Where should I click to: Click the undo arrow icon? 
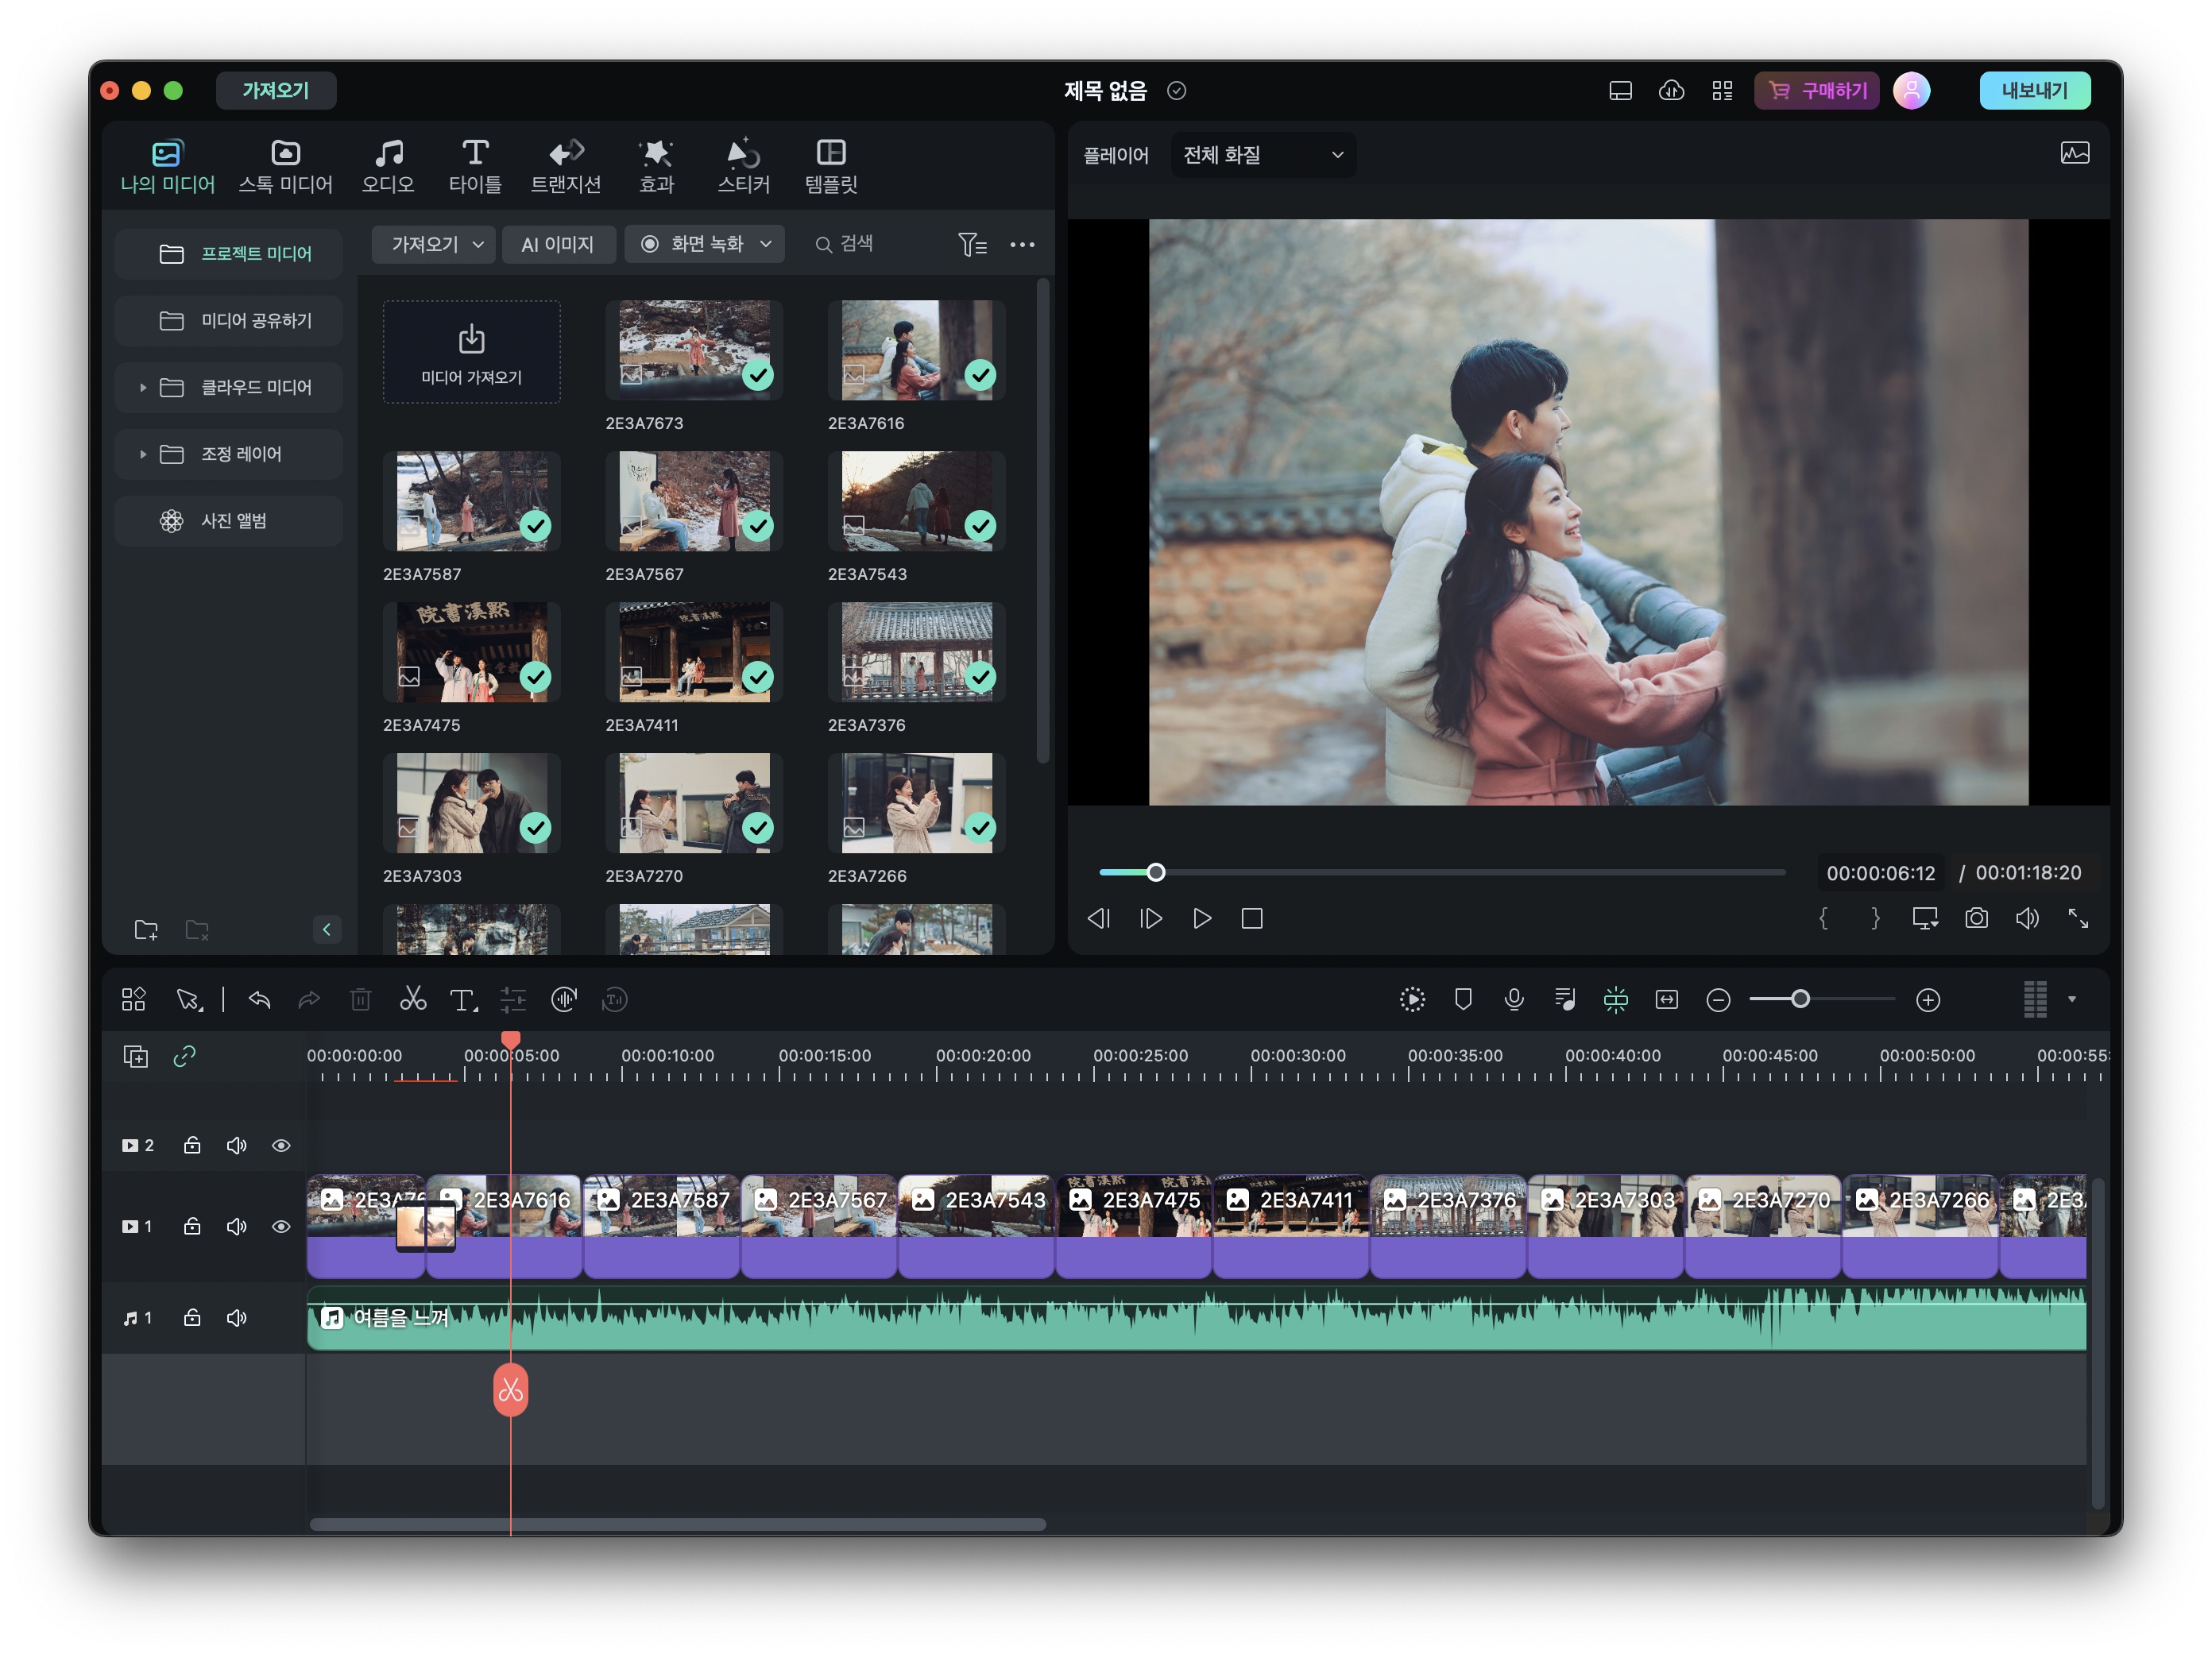tap(259, 999)
